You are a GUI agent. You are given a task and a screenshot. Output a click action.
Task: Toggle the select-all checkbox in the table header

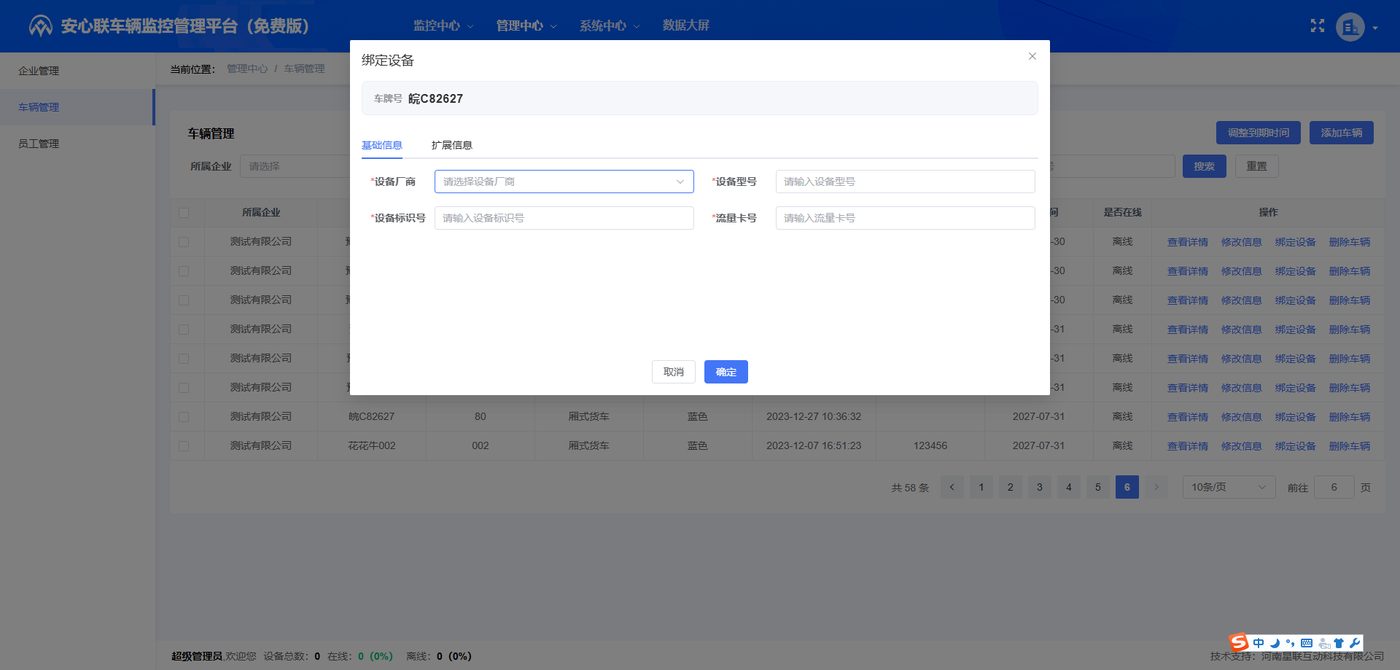point(183,212)
